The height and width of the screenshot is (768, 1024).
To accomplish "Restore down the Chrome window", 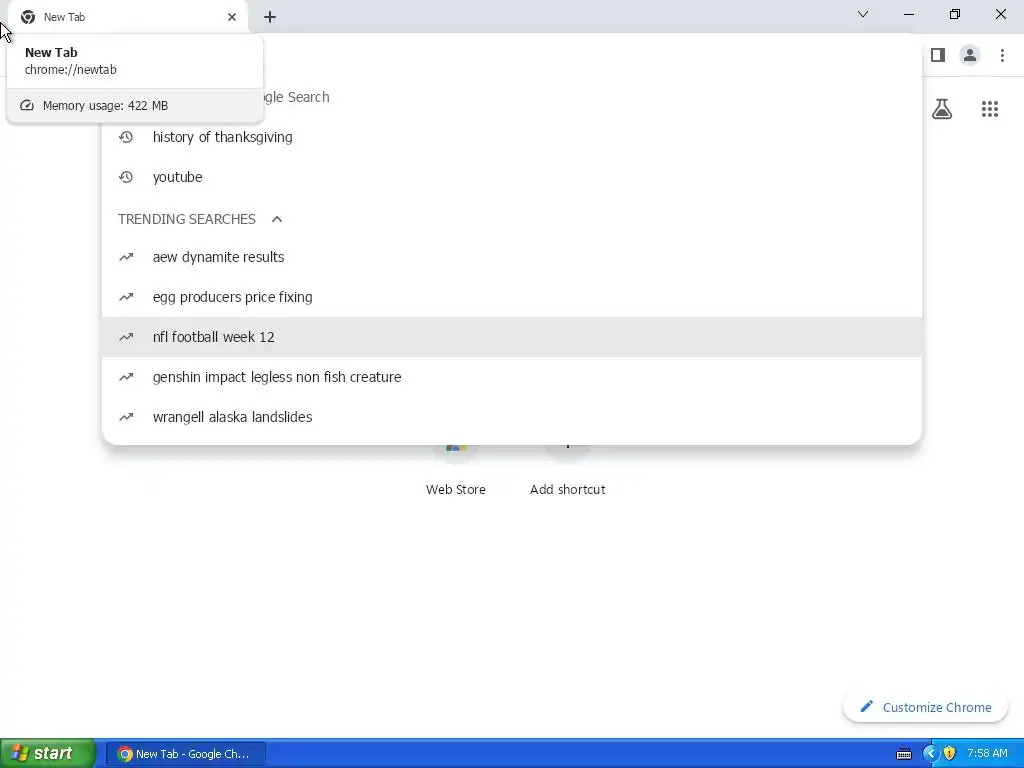I will tap(955, 14).
